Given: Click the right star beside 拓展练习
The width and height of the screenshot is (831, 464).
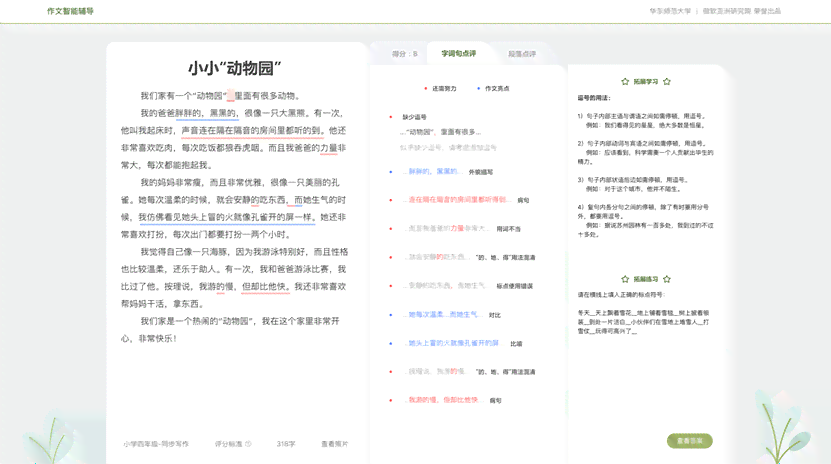Looking at the screenshot, I should (667, 279).
